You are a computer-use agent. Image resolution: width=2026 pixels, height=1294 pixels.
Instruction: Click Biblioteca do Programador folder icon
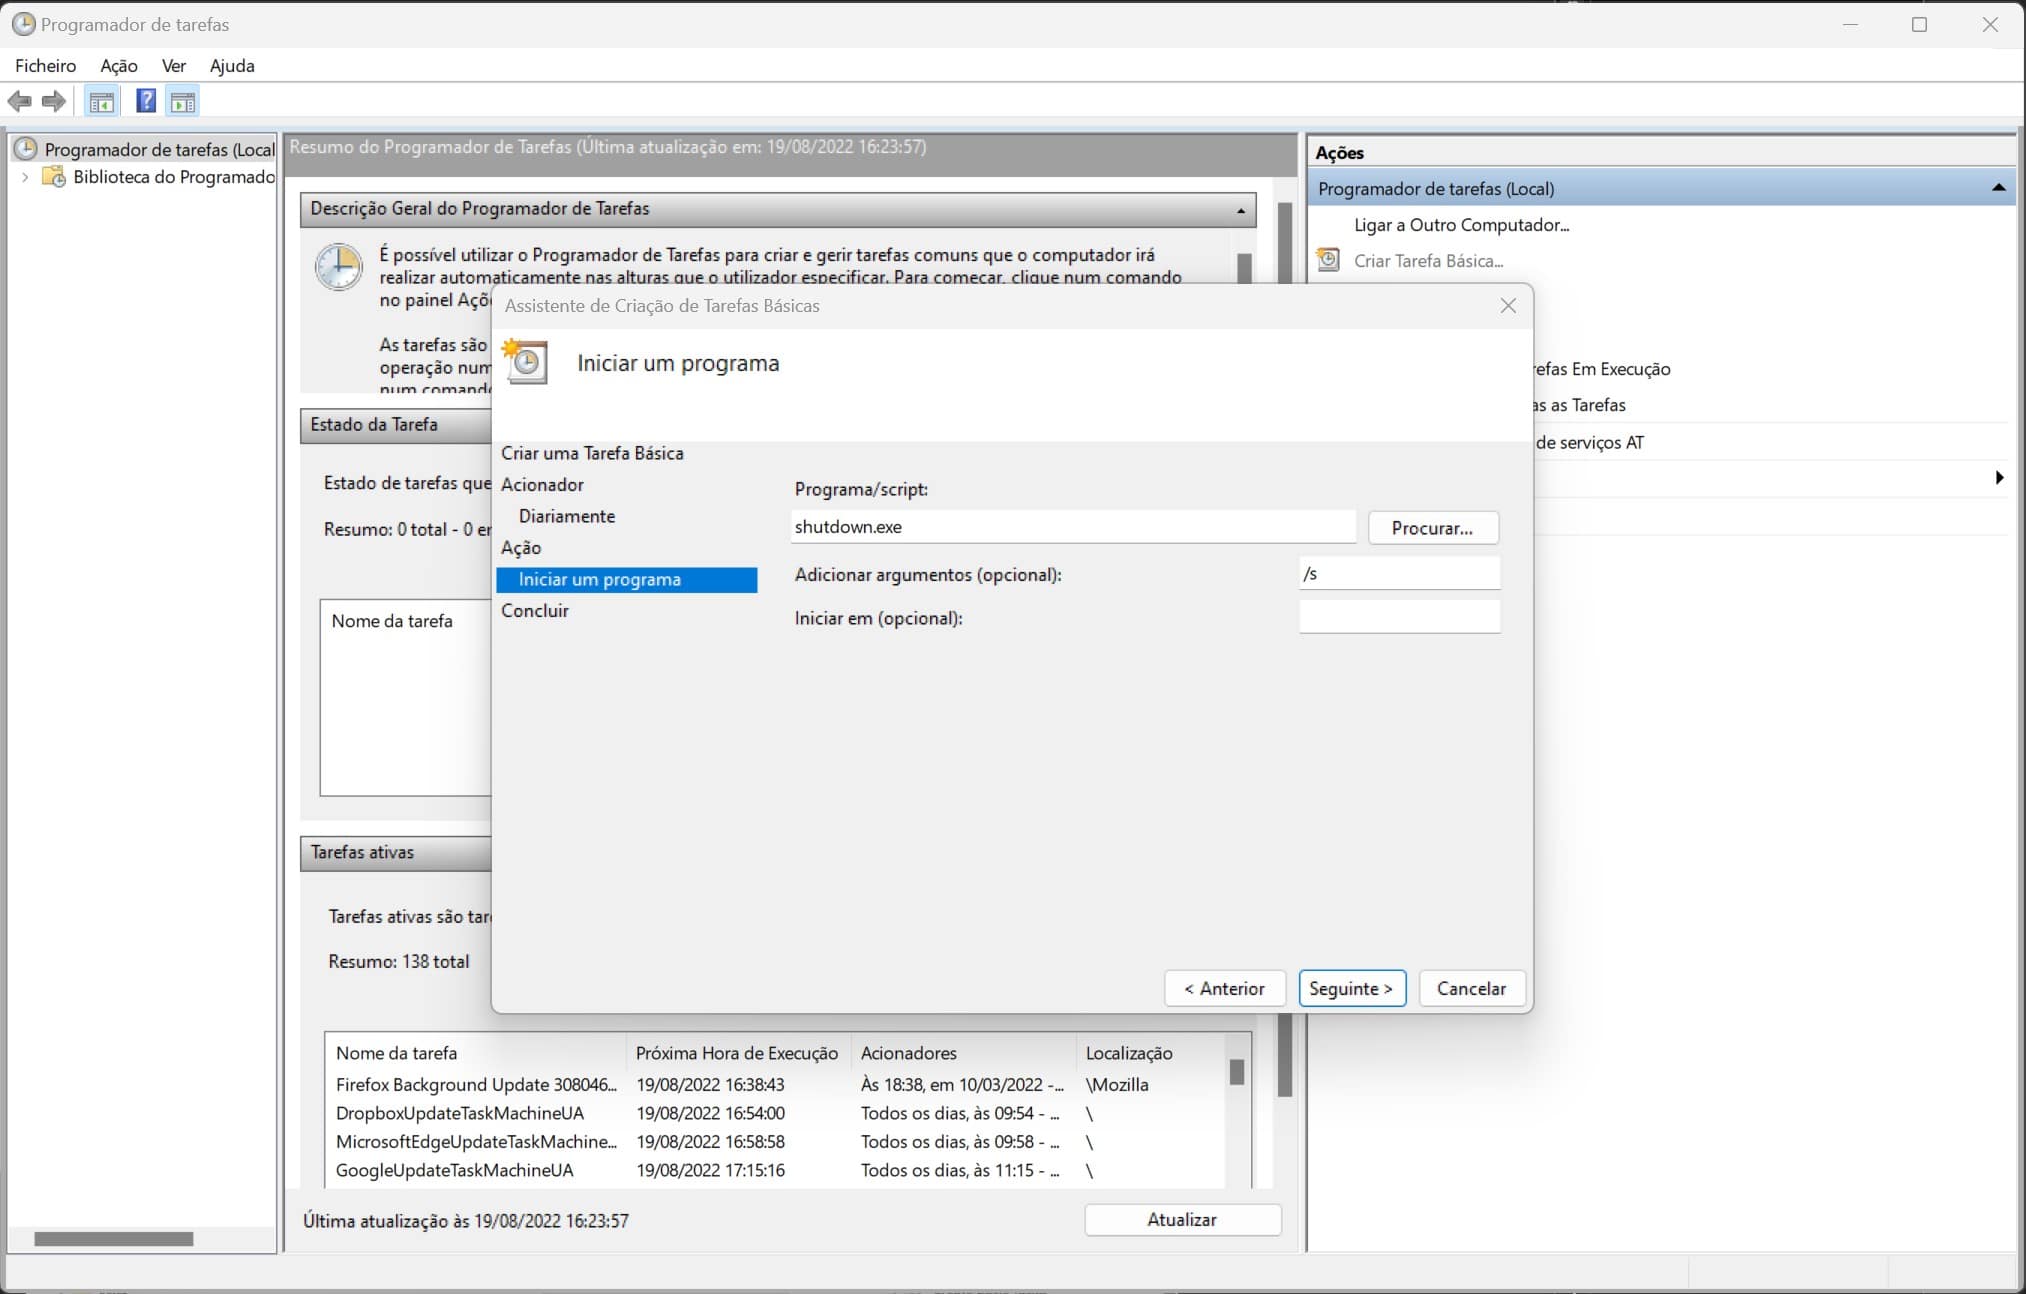54,177
